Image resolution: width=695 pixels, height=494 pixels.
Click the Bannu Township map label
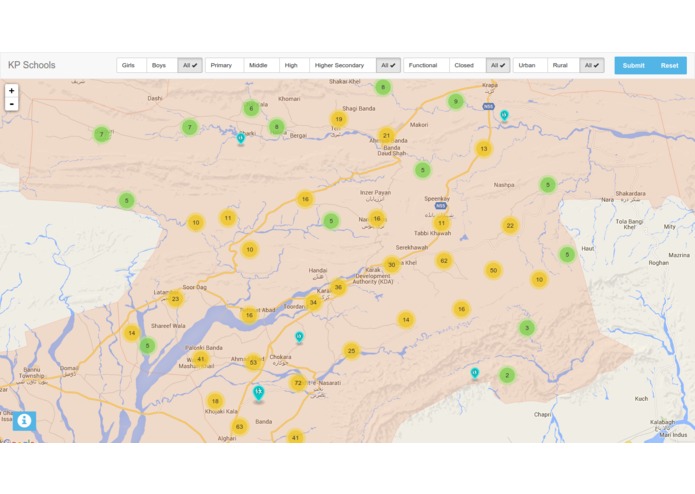[31, 373]
